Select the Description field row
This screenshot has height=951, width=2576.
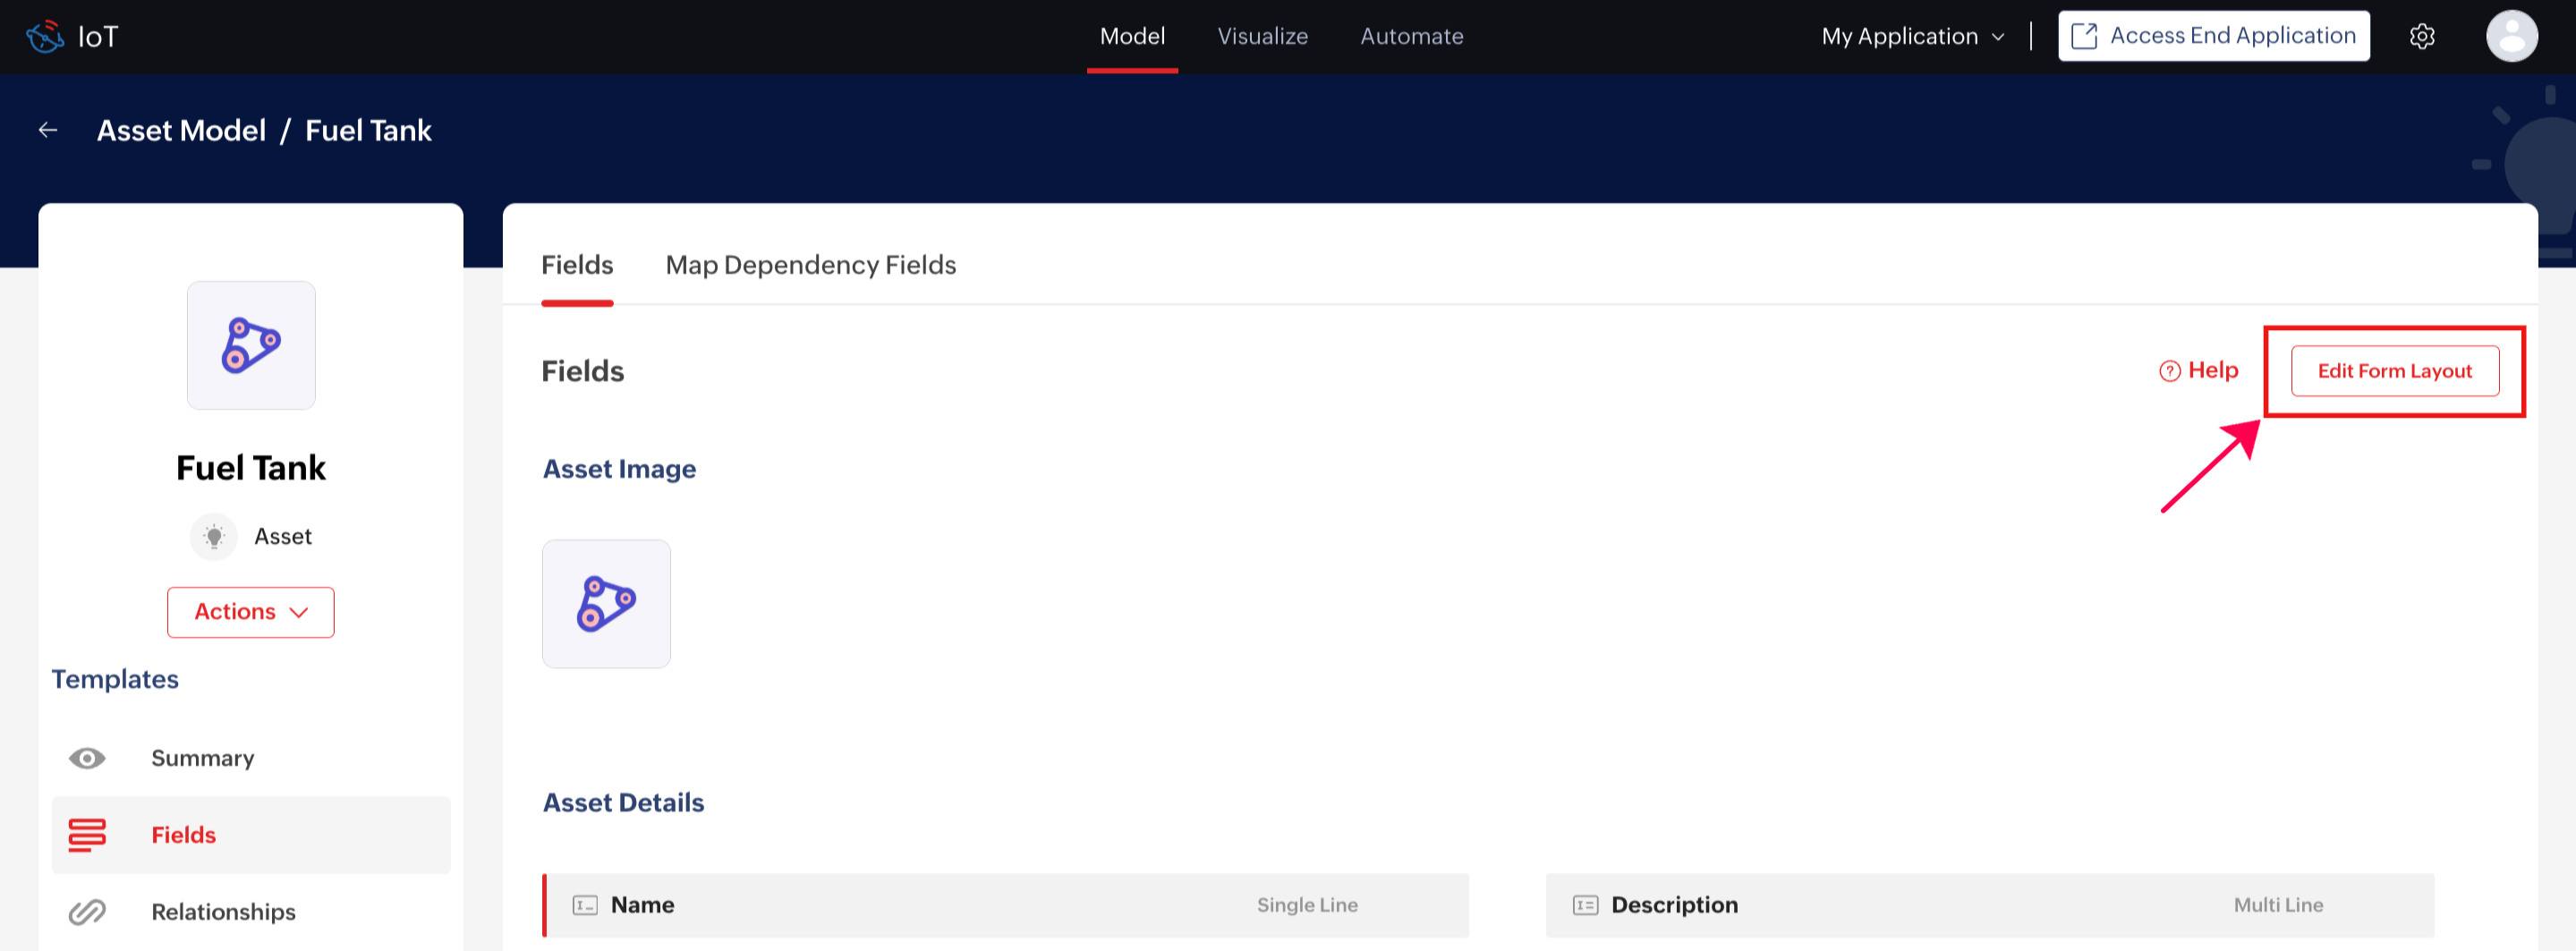1990,905
